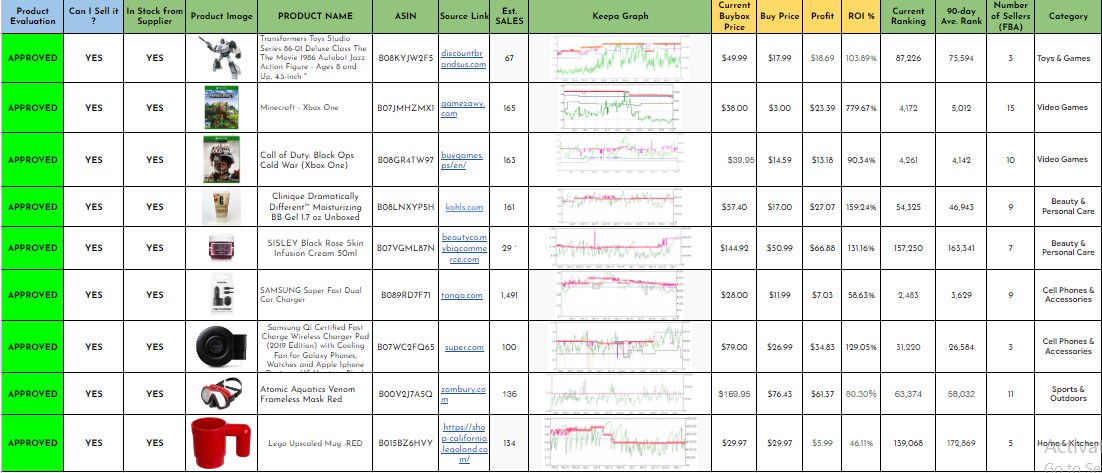Select the SISLEY Black Rose cream jar image
Screen dimensions: 1102x473
222,249
